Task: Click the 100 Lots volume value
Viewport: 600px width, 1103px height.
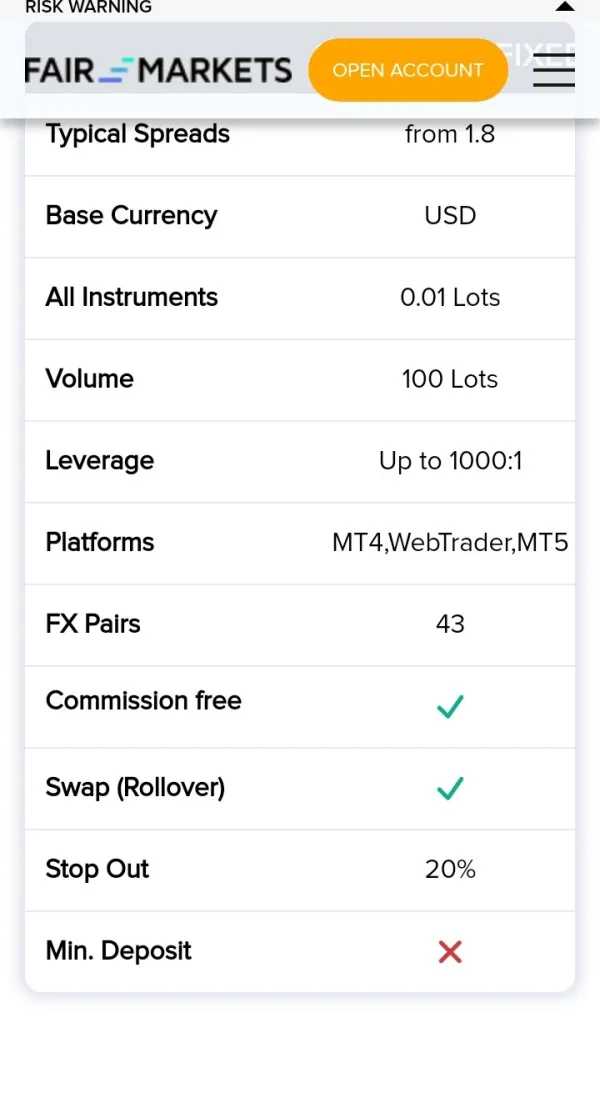Action: pyautogui.click(x=450, y=380)
